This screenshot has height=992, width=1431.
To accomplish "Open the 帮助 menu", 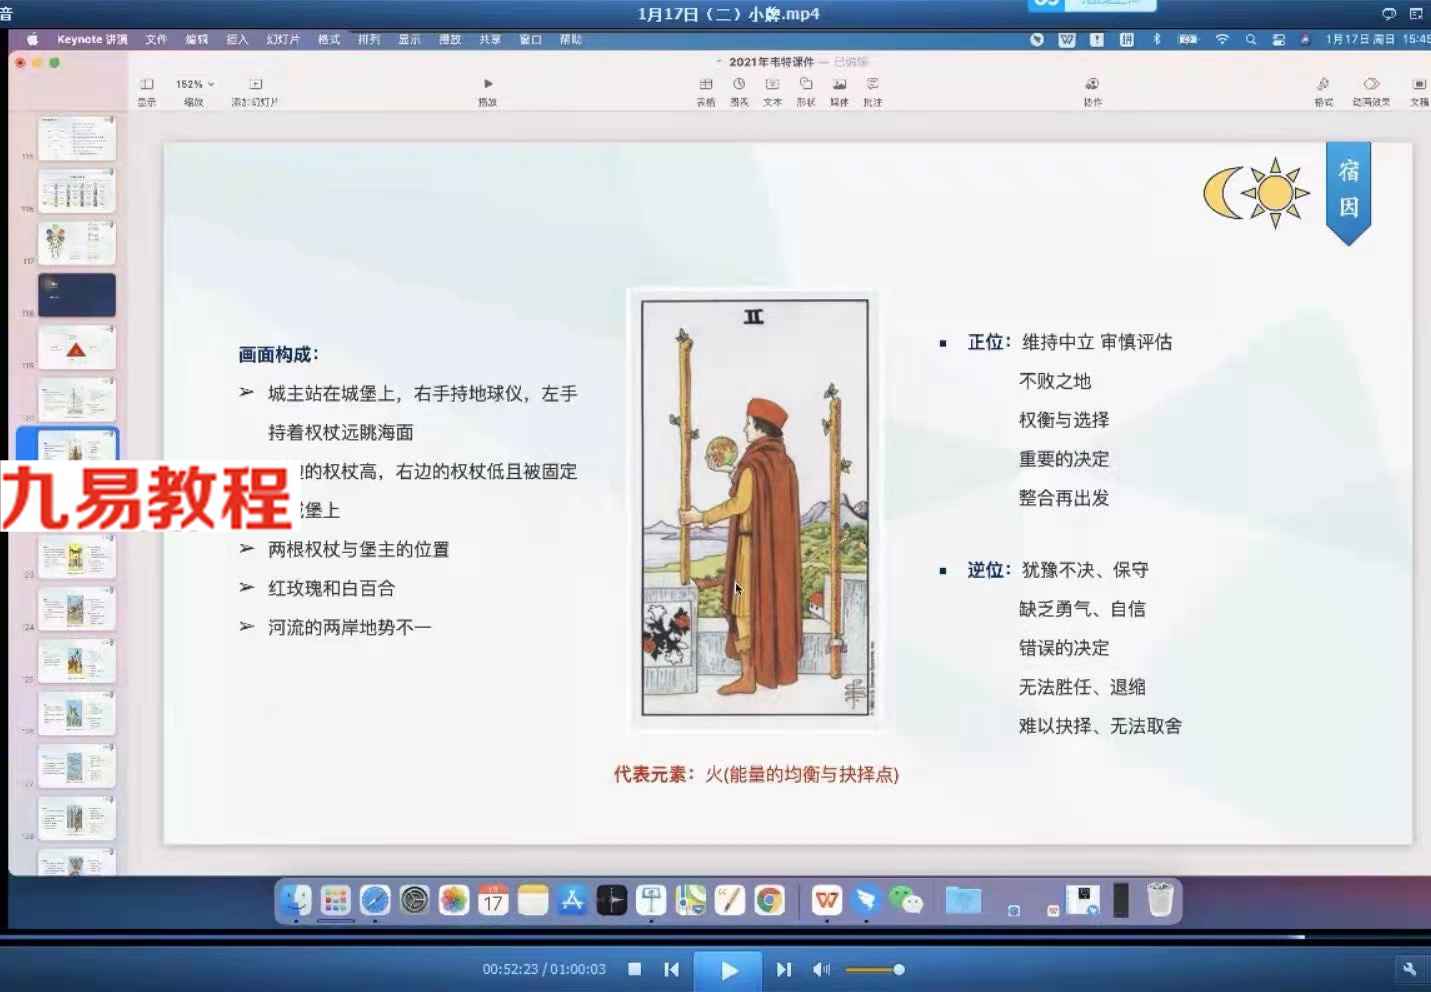I will click(x=570, y=40).
